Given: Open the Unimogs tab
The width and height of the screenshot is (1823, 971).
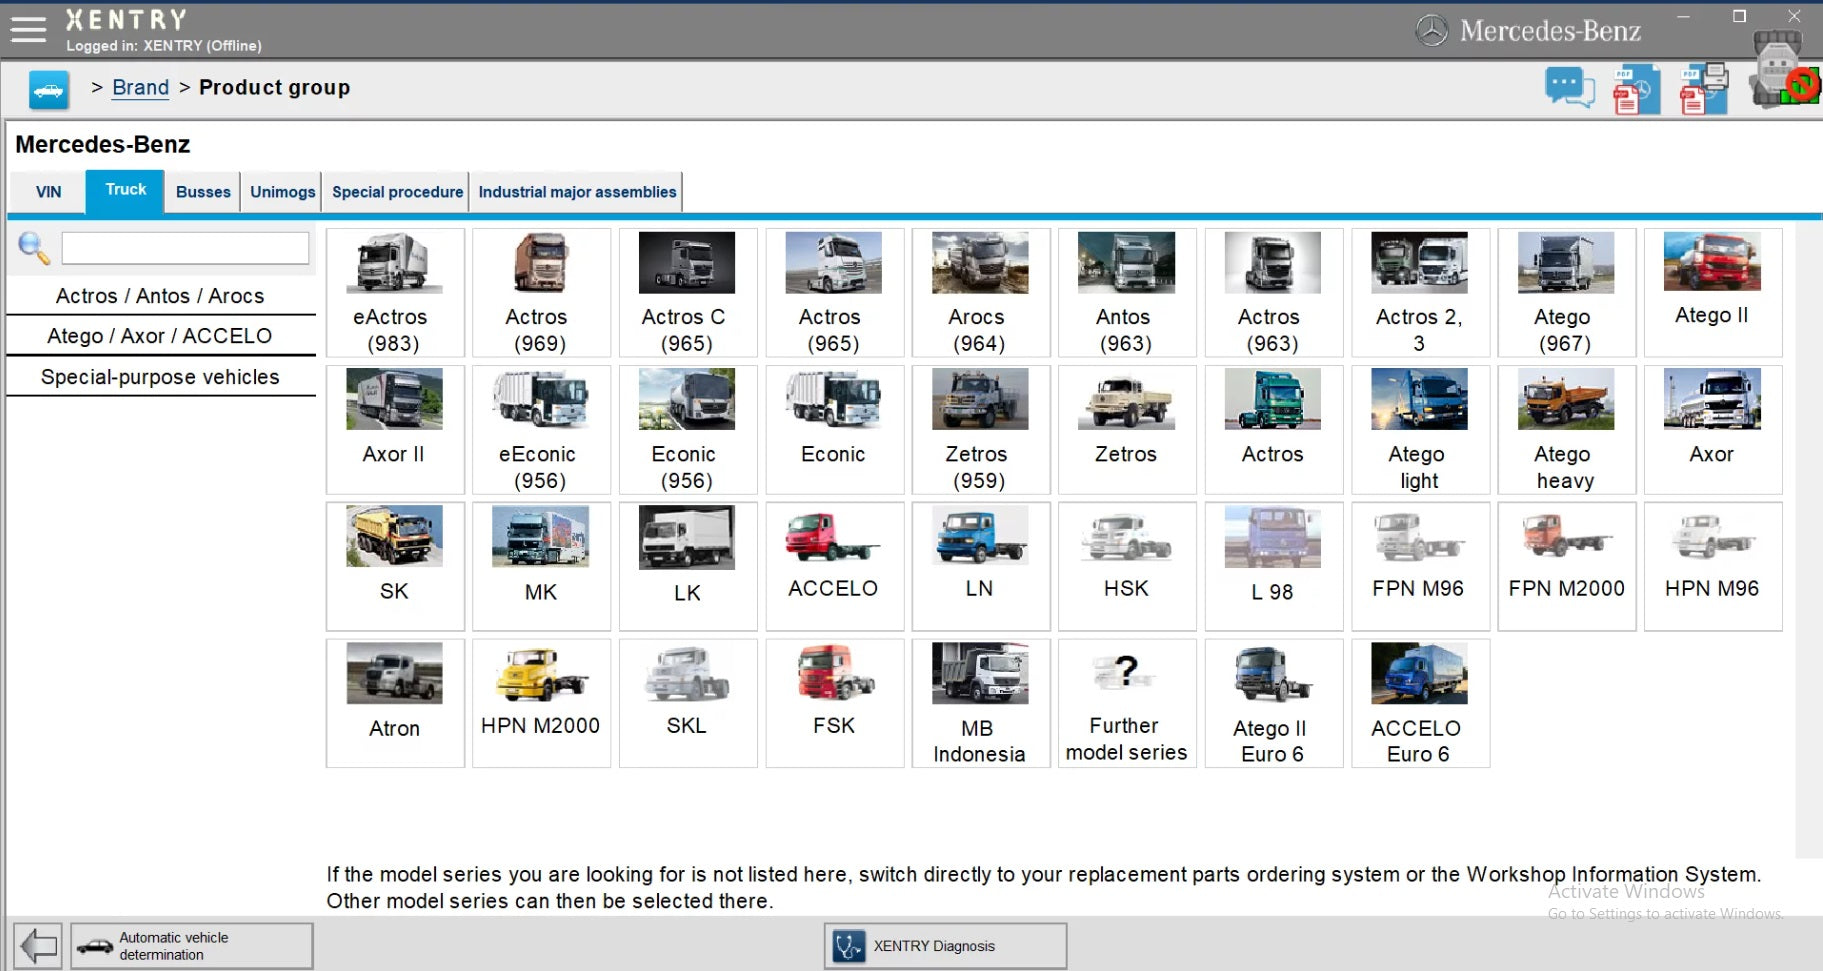Looking at the screenshot, I should click(282, 192).
